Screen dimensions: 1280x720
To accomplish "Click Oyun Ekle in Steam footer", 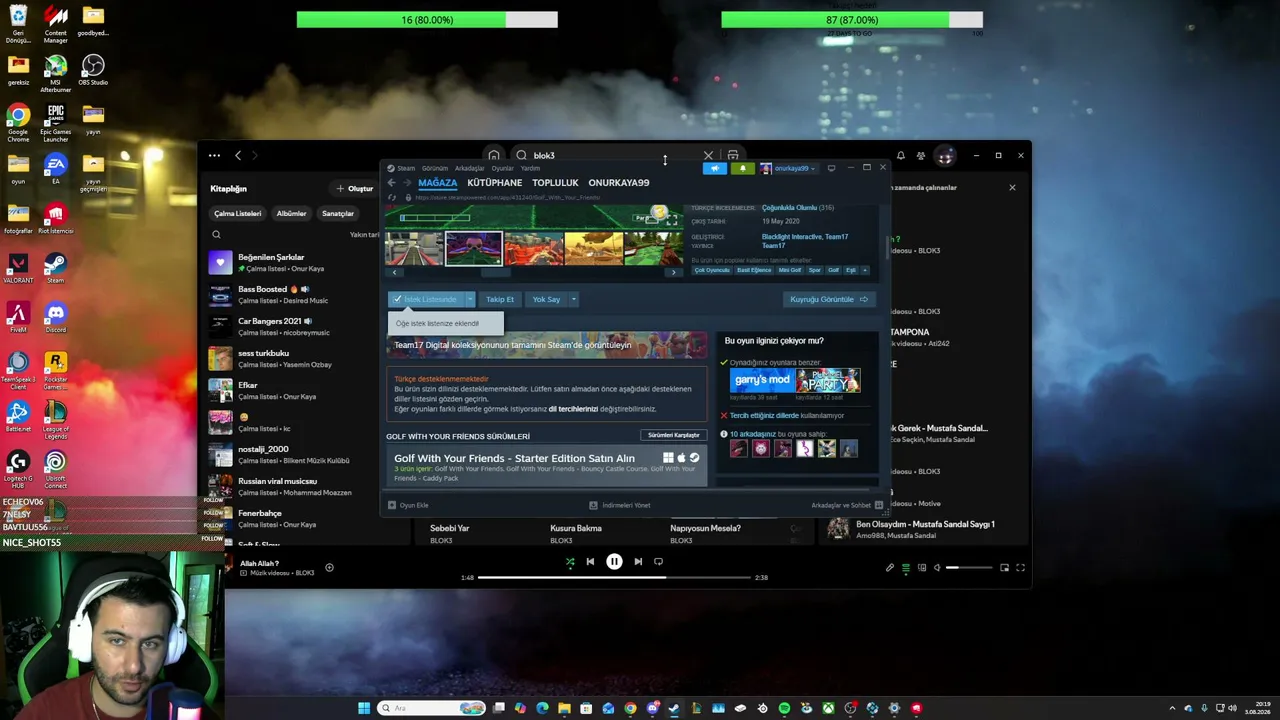I will tap(408, 505).
